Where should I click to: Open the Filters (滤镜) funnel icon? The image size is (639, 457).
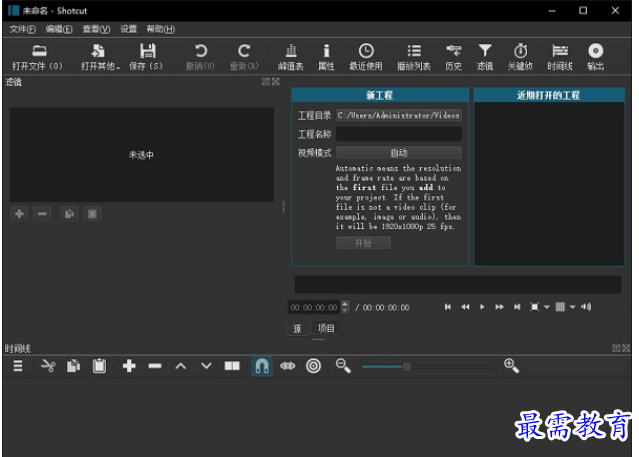click(x=485, y=56)
